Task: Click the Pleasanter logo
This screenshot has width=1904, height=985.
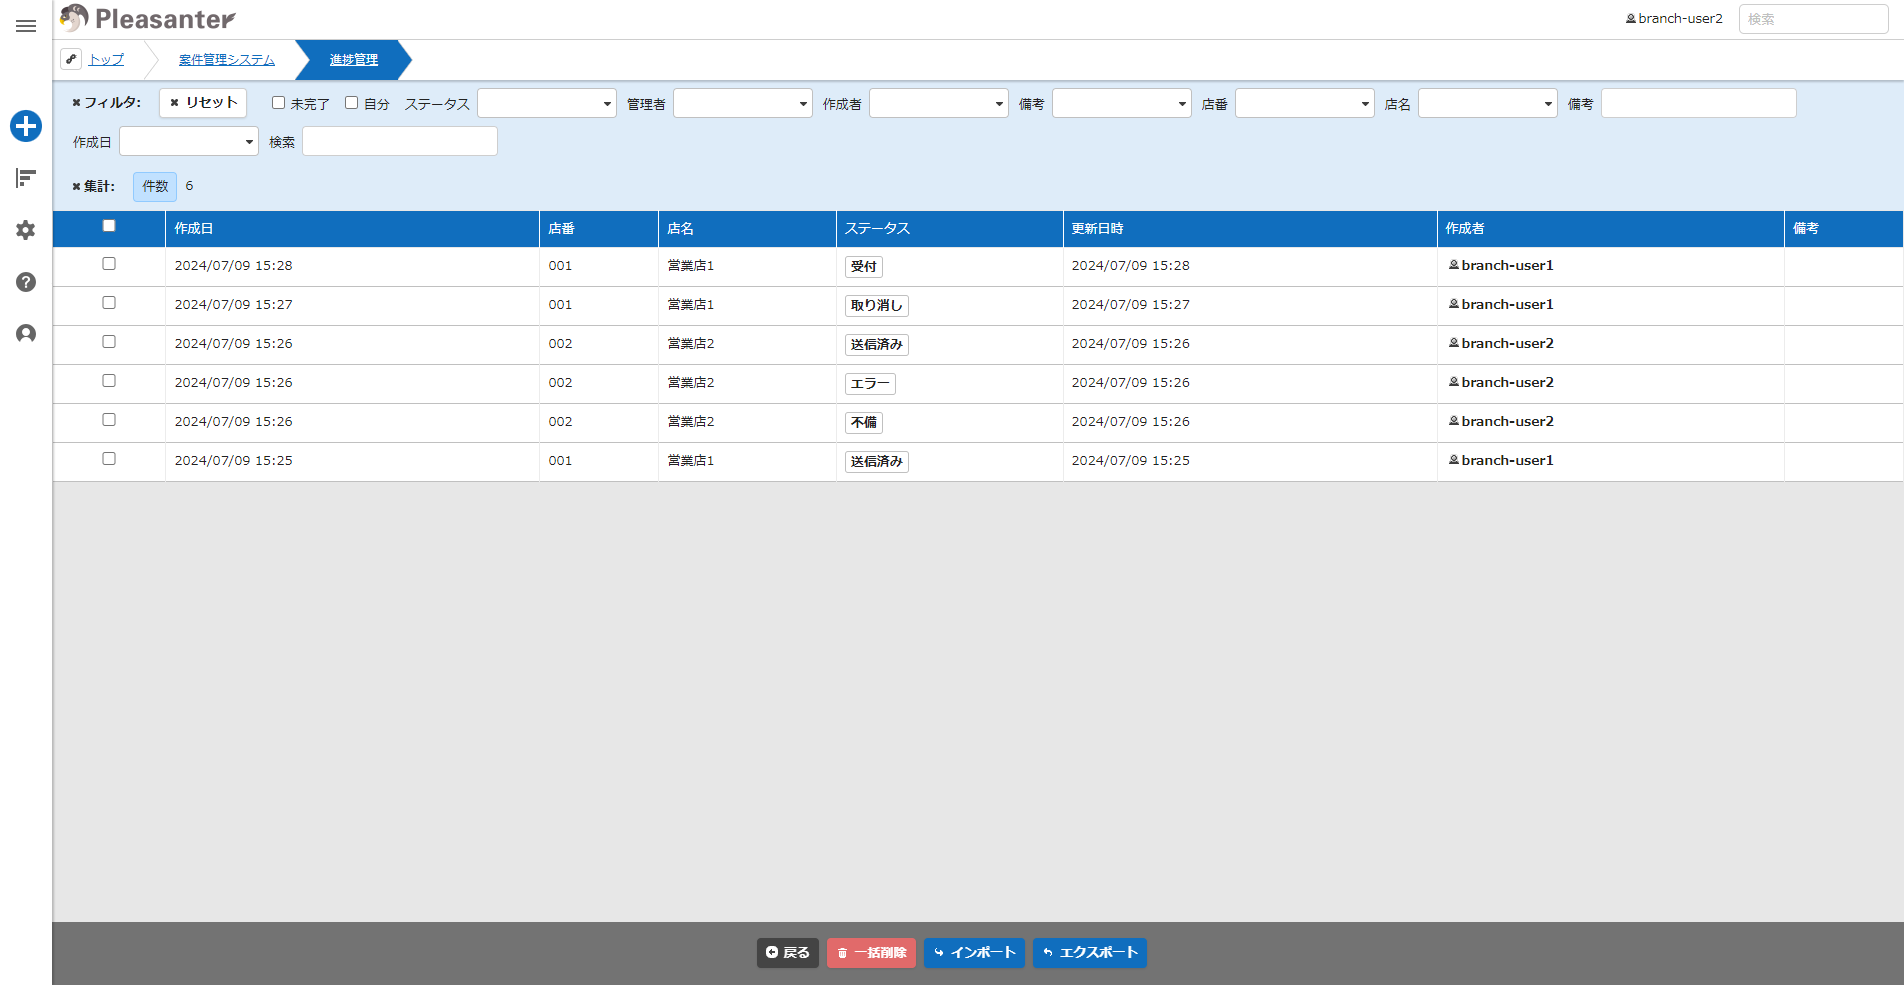Action: 148,19
